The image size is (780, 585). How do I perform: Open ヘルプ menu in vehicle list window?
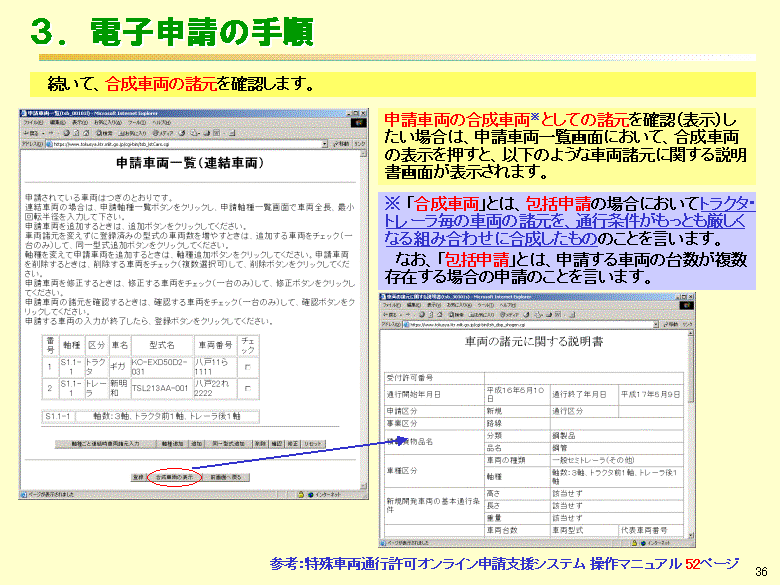coord(162,122)
